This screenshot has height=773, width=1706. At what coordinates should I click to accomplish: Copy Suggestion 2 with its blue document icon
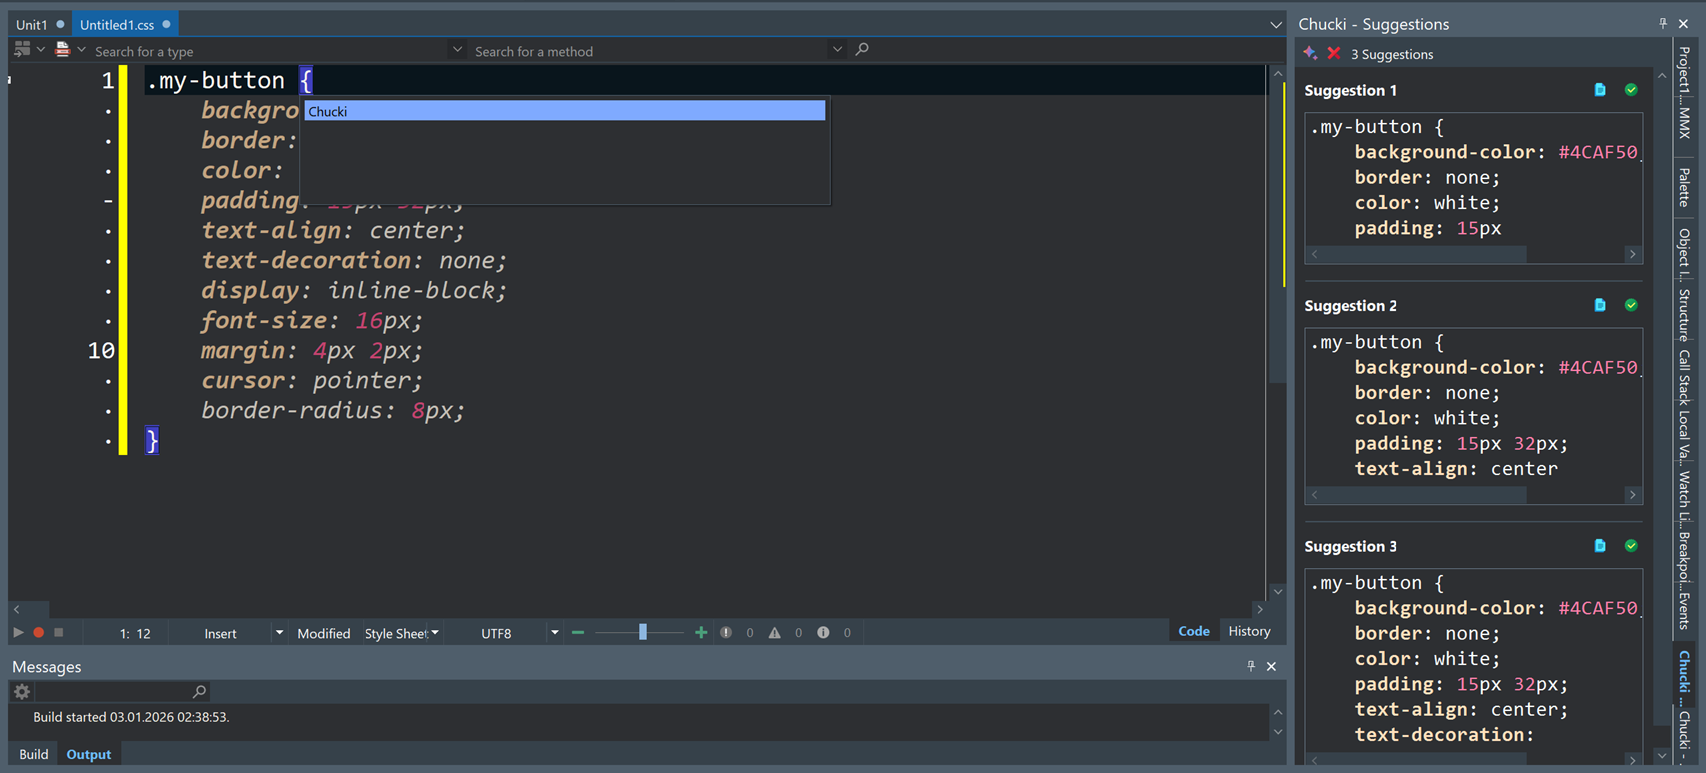pos(1600,305)
